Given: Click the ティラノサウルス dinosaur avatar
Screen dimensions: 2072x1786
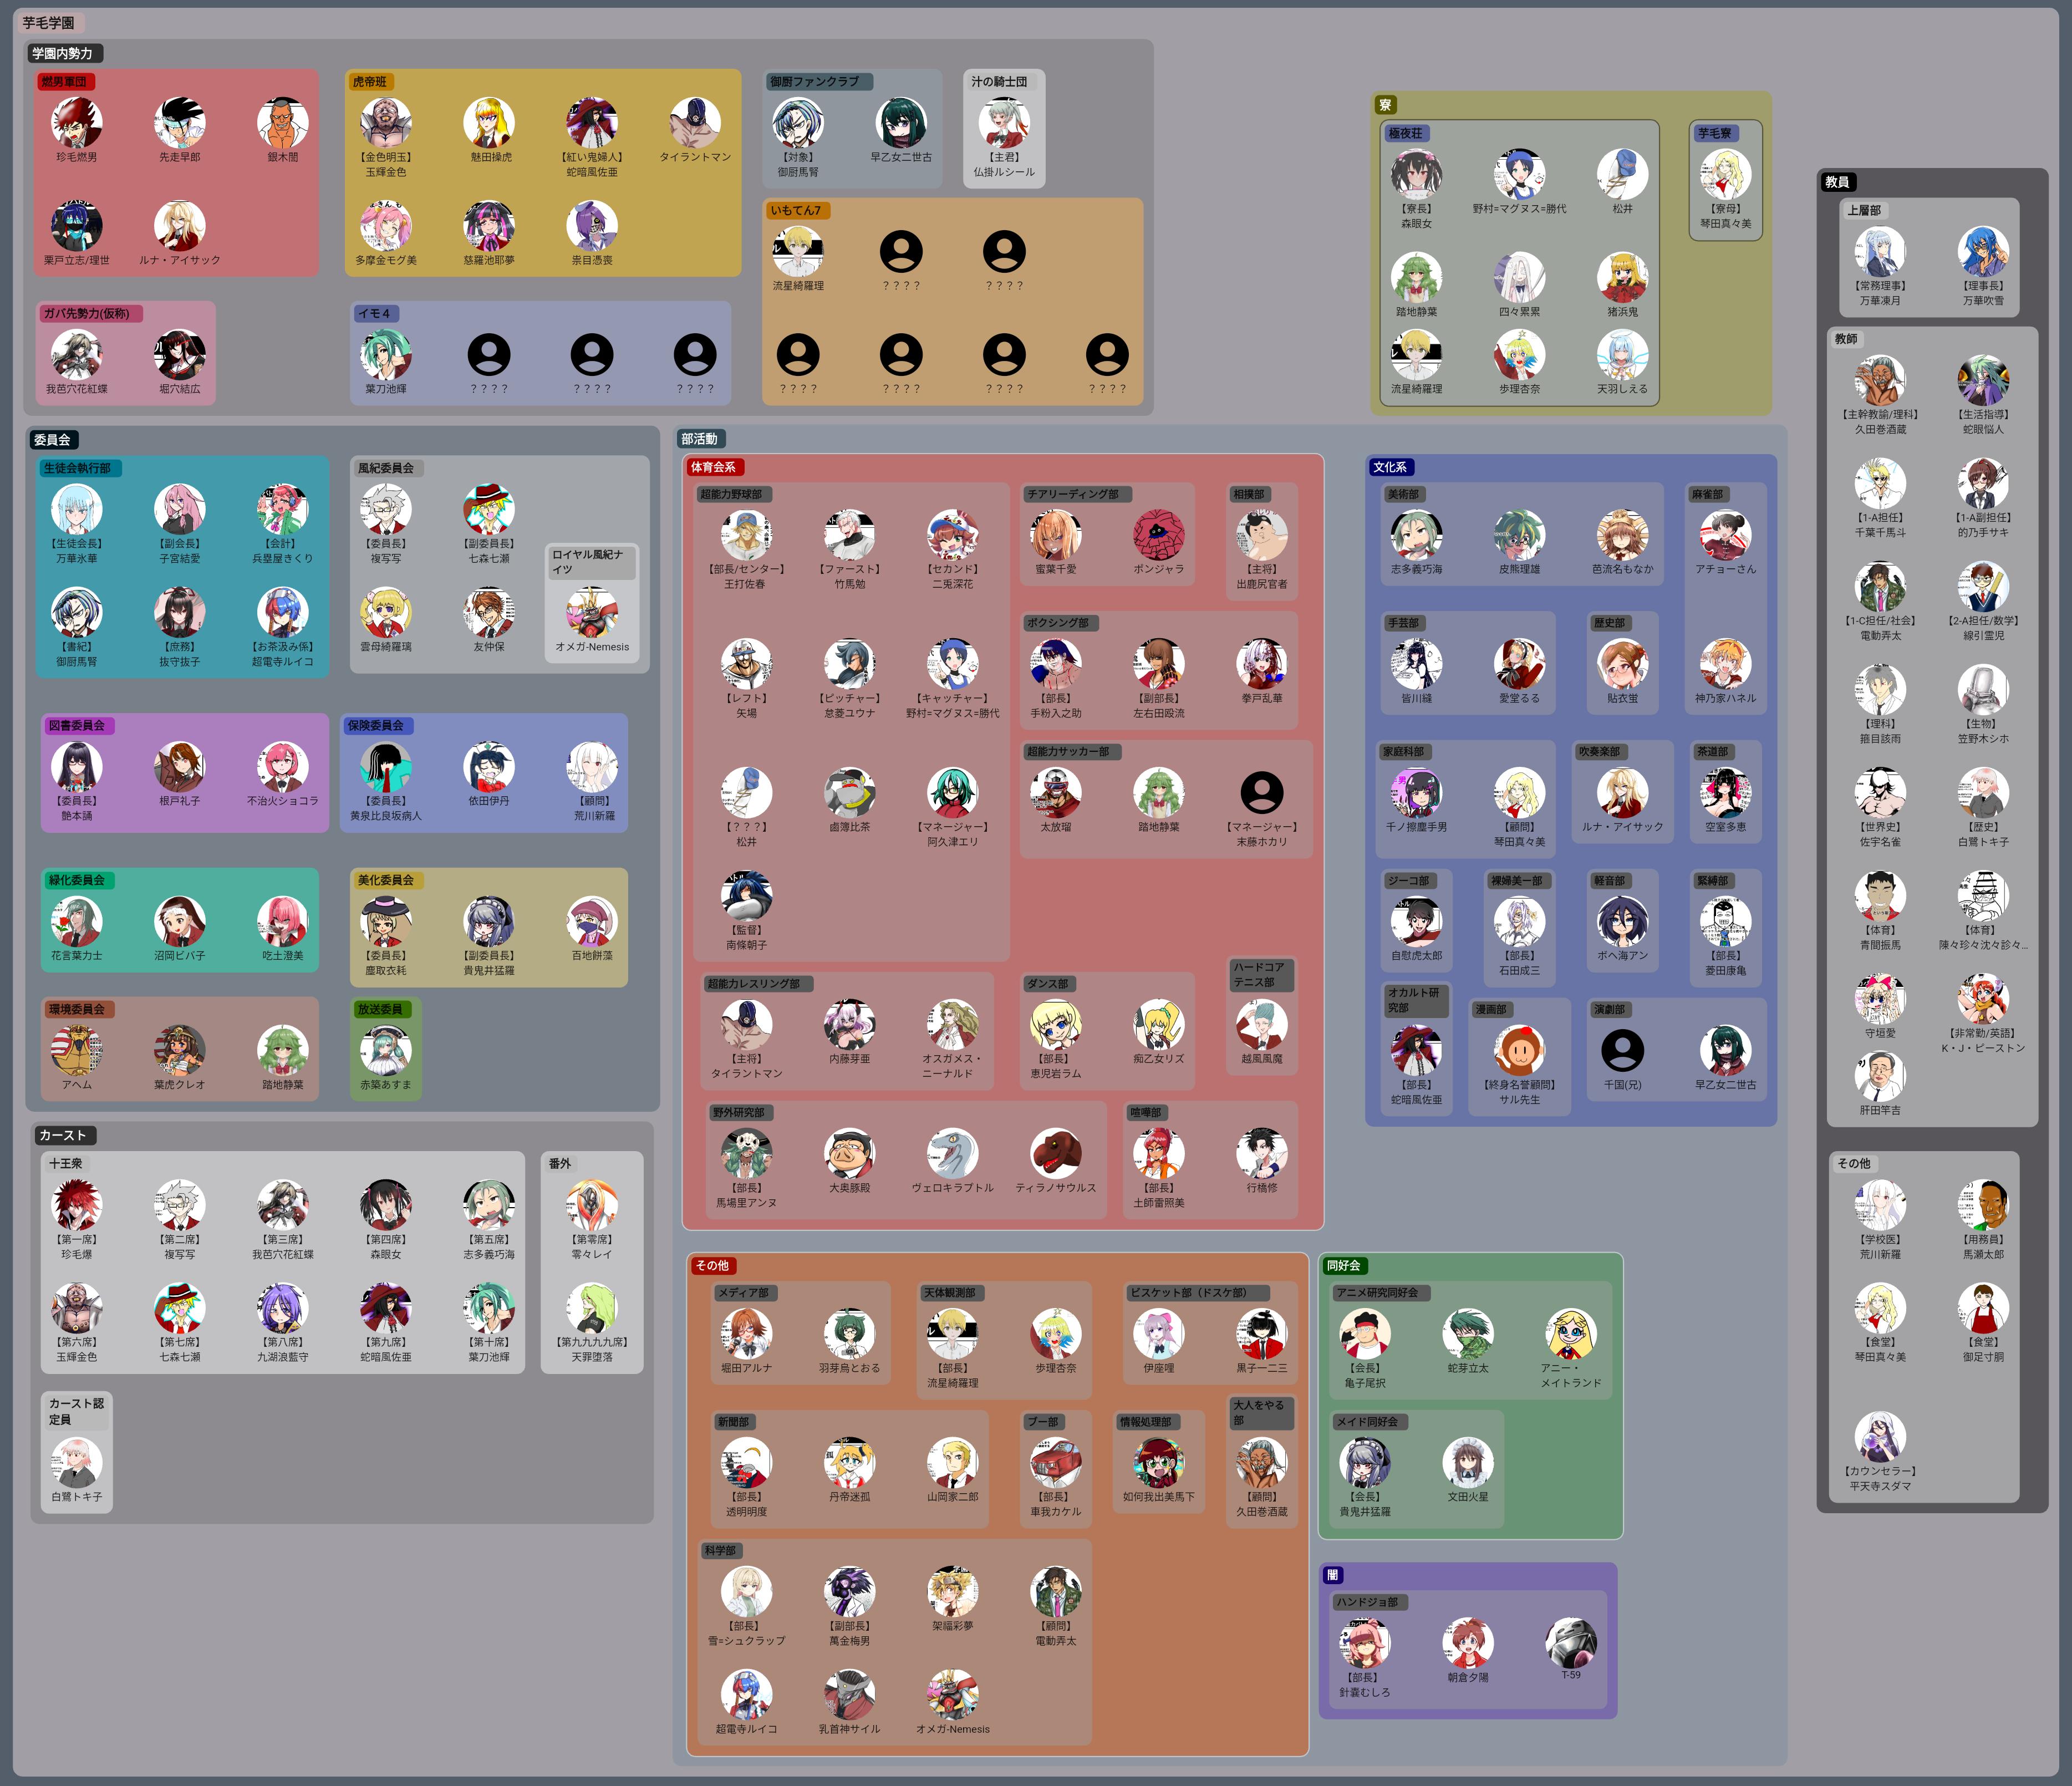Looking at the screenshot, I should (1055, 1153).
